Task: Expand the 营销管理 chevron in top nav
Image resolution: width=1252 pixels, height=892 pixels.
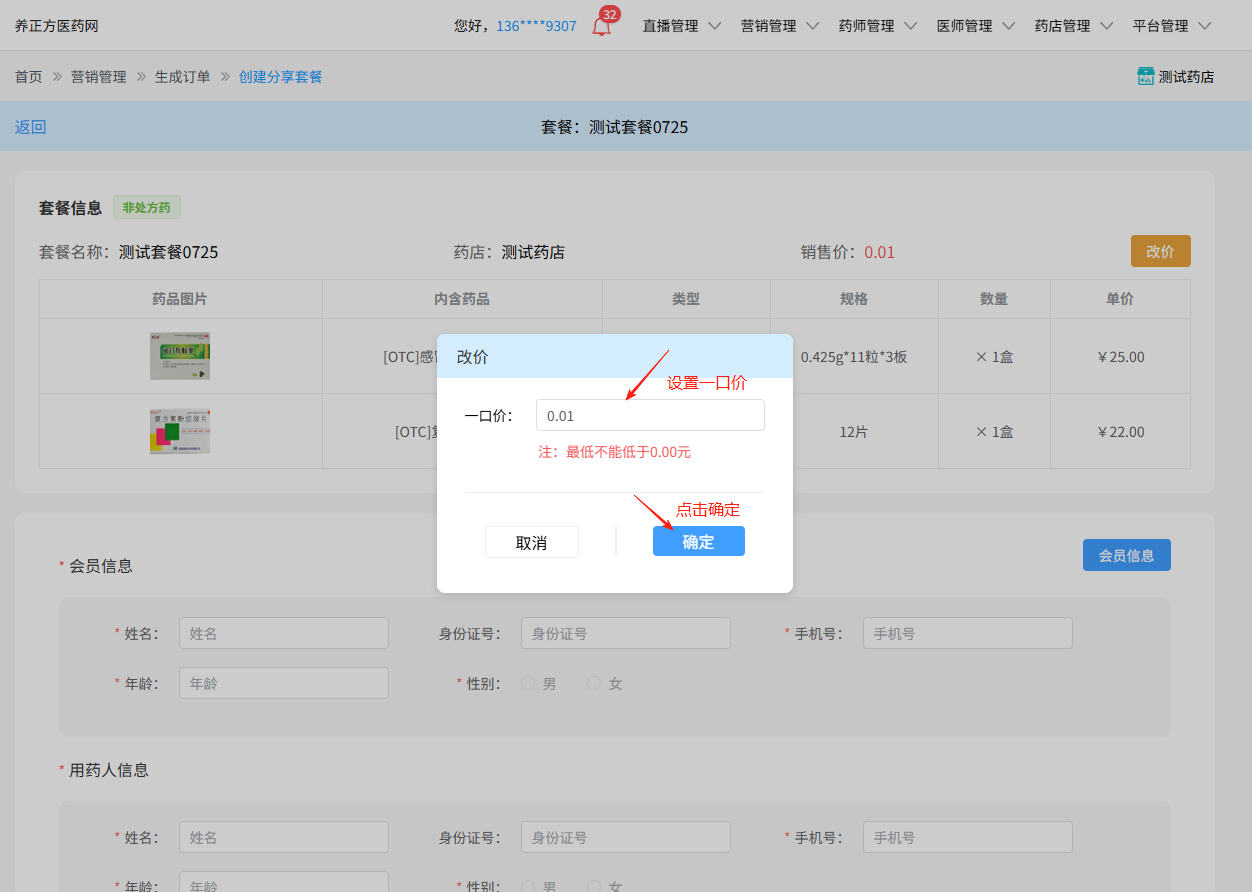Action: point(812,26)
